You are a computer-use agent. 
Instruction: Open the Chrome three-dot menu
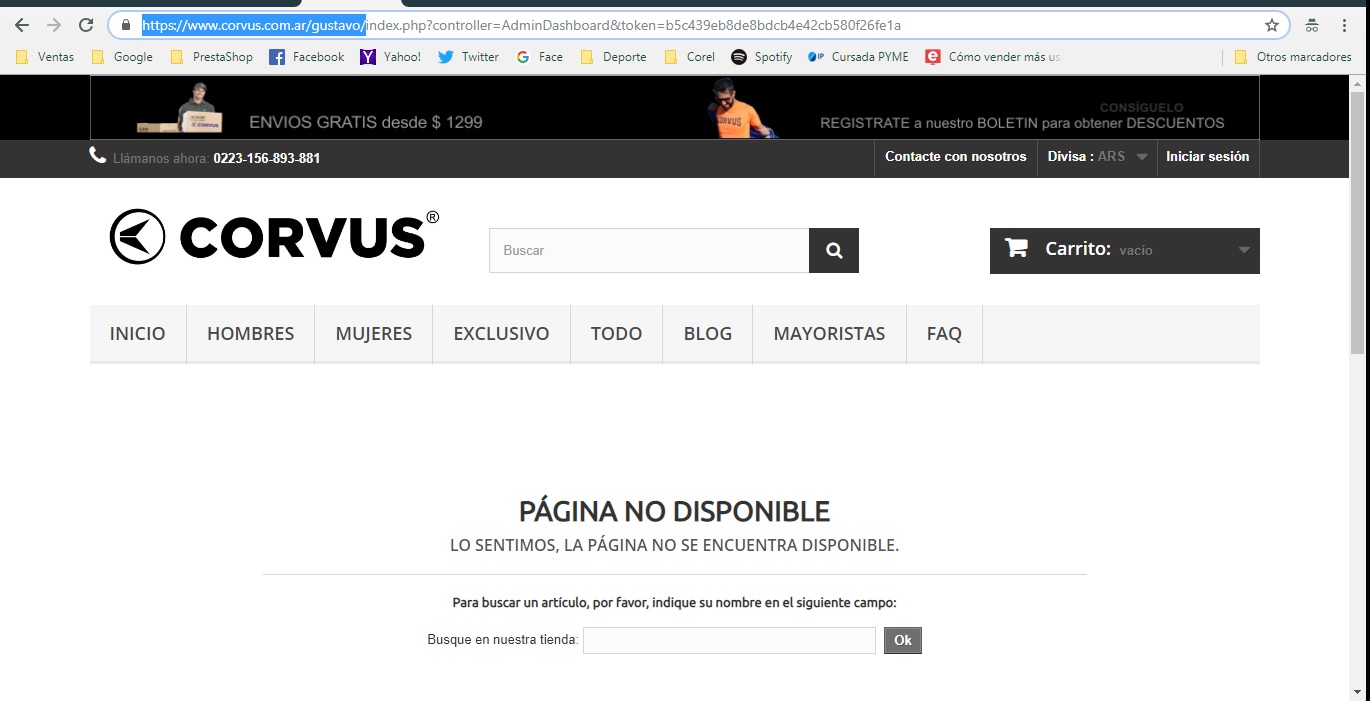1344,25
